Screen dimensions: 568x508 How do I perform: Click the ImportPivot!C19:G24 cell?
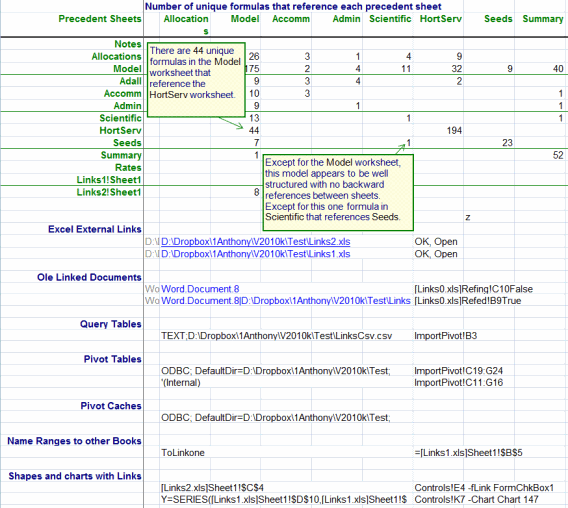(x=459, y=371)
